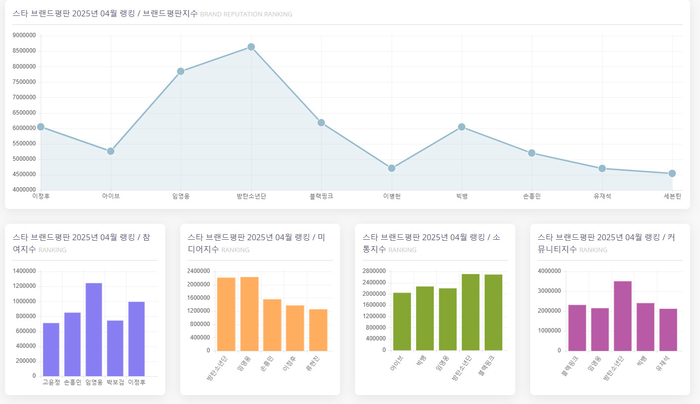The height and width of the screenshot is (404, 700).
Task: Click the 소통지수 chart card title
Action: click(x=431, y=243)
